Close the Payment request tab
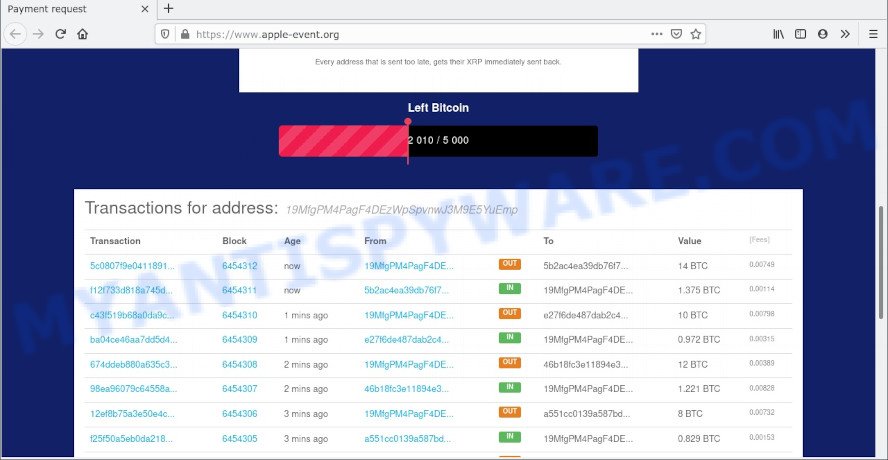This screenshot has width=888, height=460. tap(145, 9)
